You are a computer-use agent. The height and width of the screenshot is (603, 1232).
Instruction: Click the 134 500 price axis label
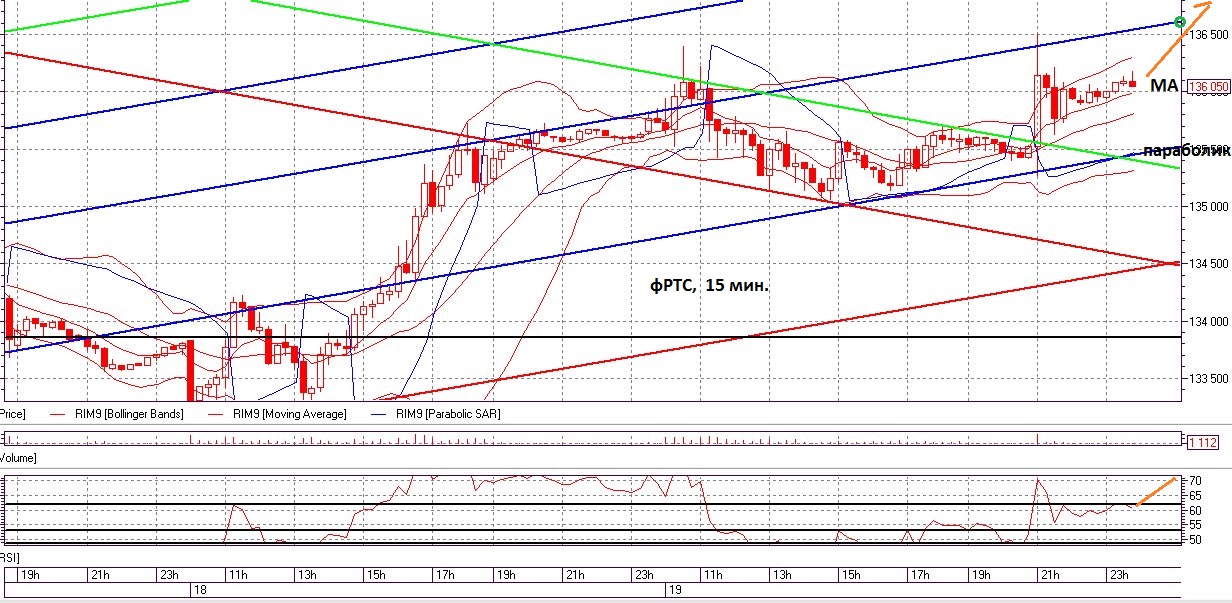point(1208,264)
